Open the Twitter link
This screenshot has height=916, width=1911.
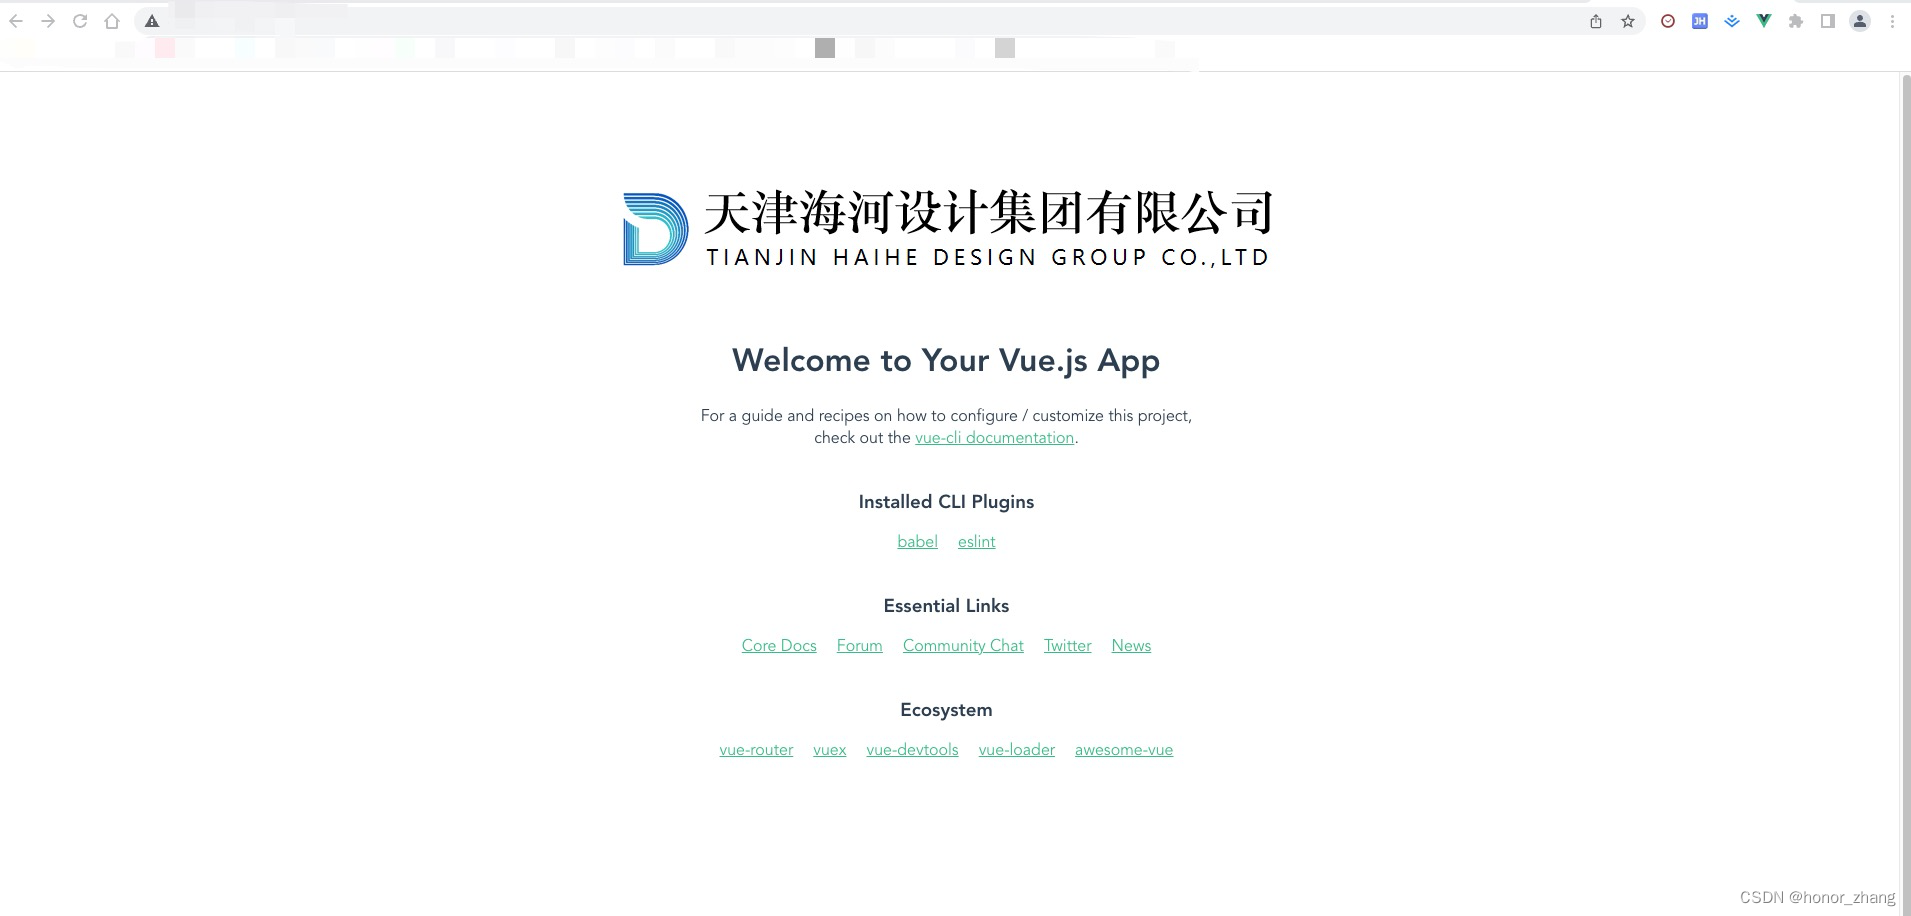click(1067, 646)
